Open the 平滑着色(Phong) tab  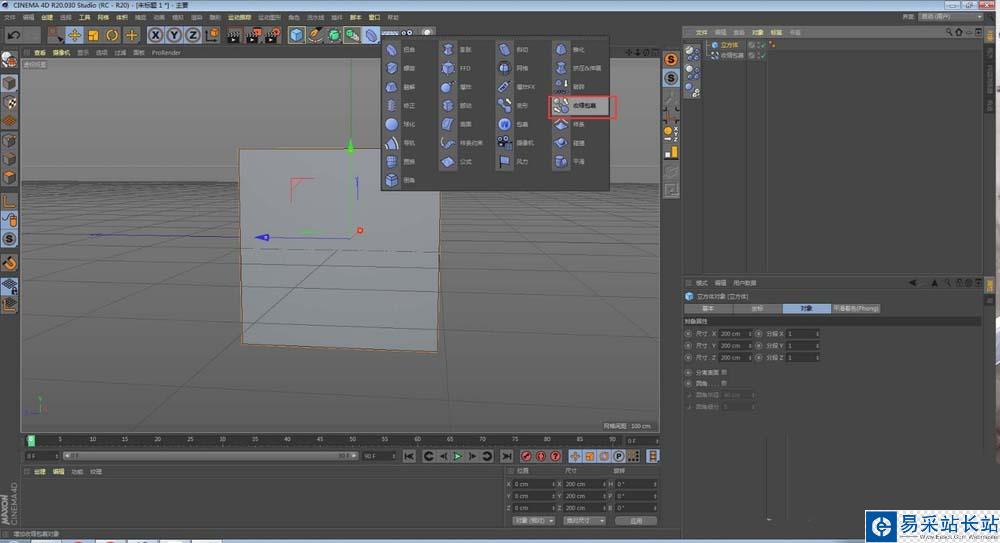pyautogui.click(x=855, y=308)
